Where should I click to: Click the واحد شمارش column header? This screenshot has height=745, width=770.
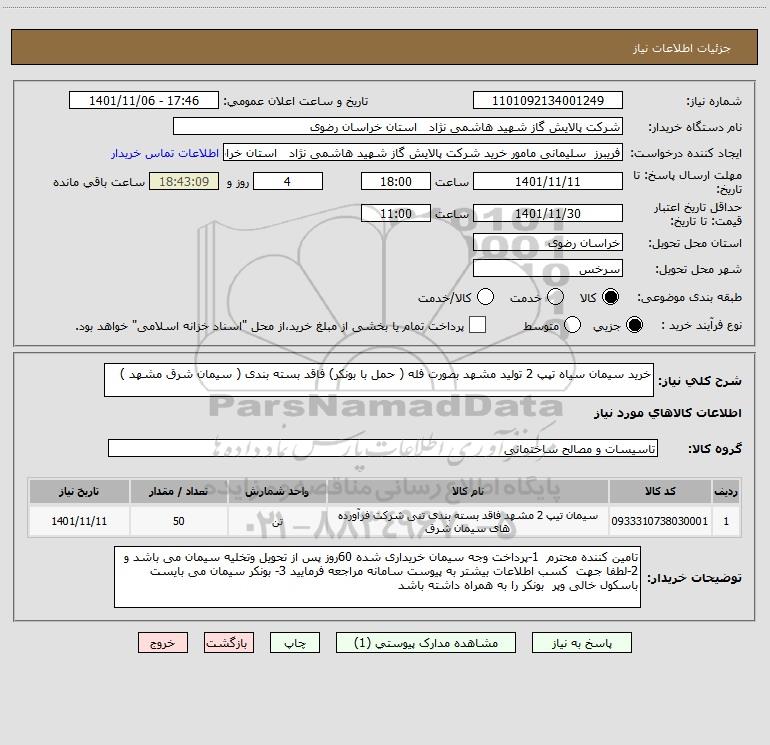pos(277,492)
